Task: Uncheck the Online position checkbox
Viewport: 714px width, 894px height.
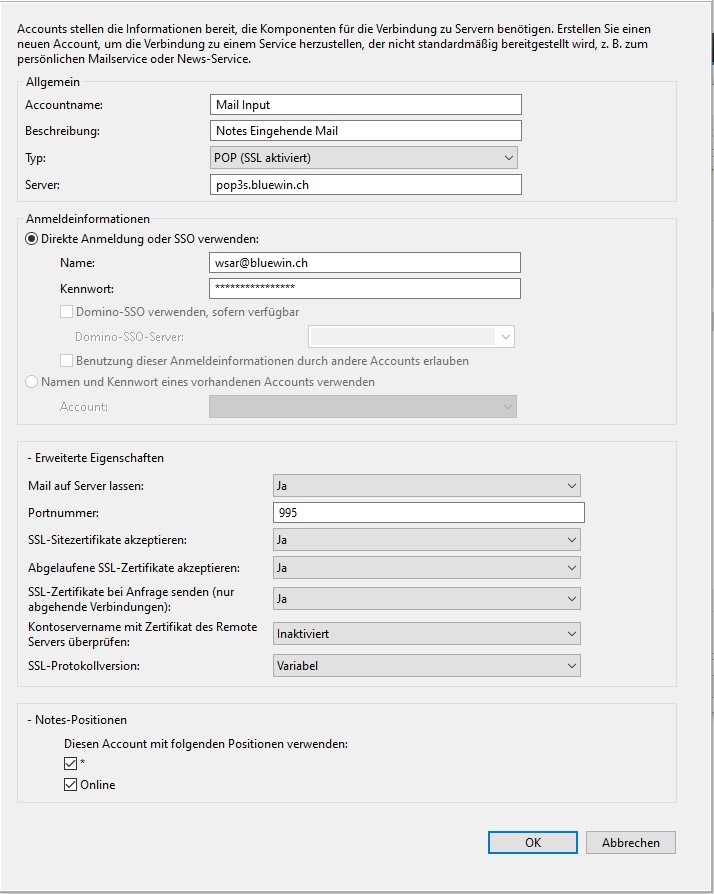Action: pos(69,784)
